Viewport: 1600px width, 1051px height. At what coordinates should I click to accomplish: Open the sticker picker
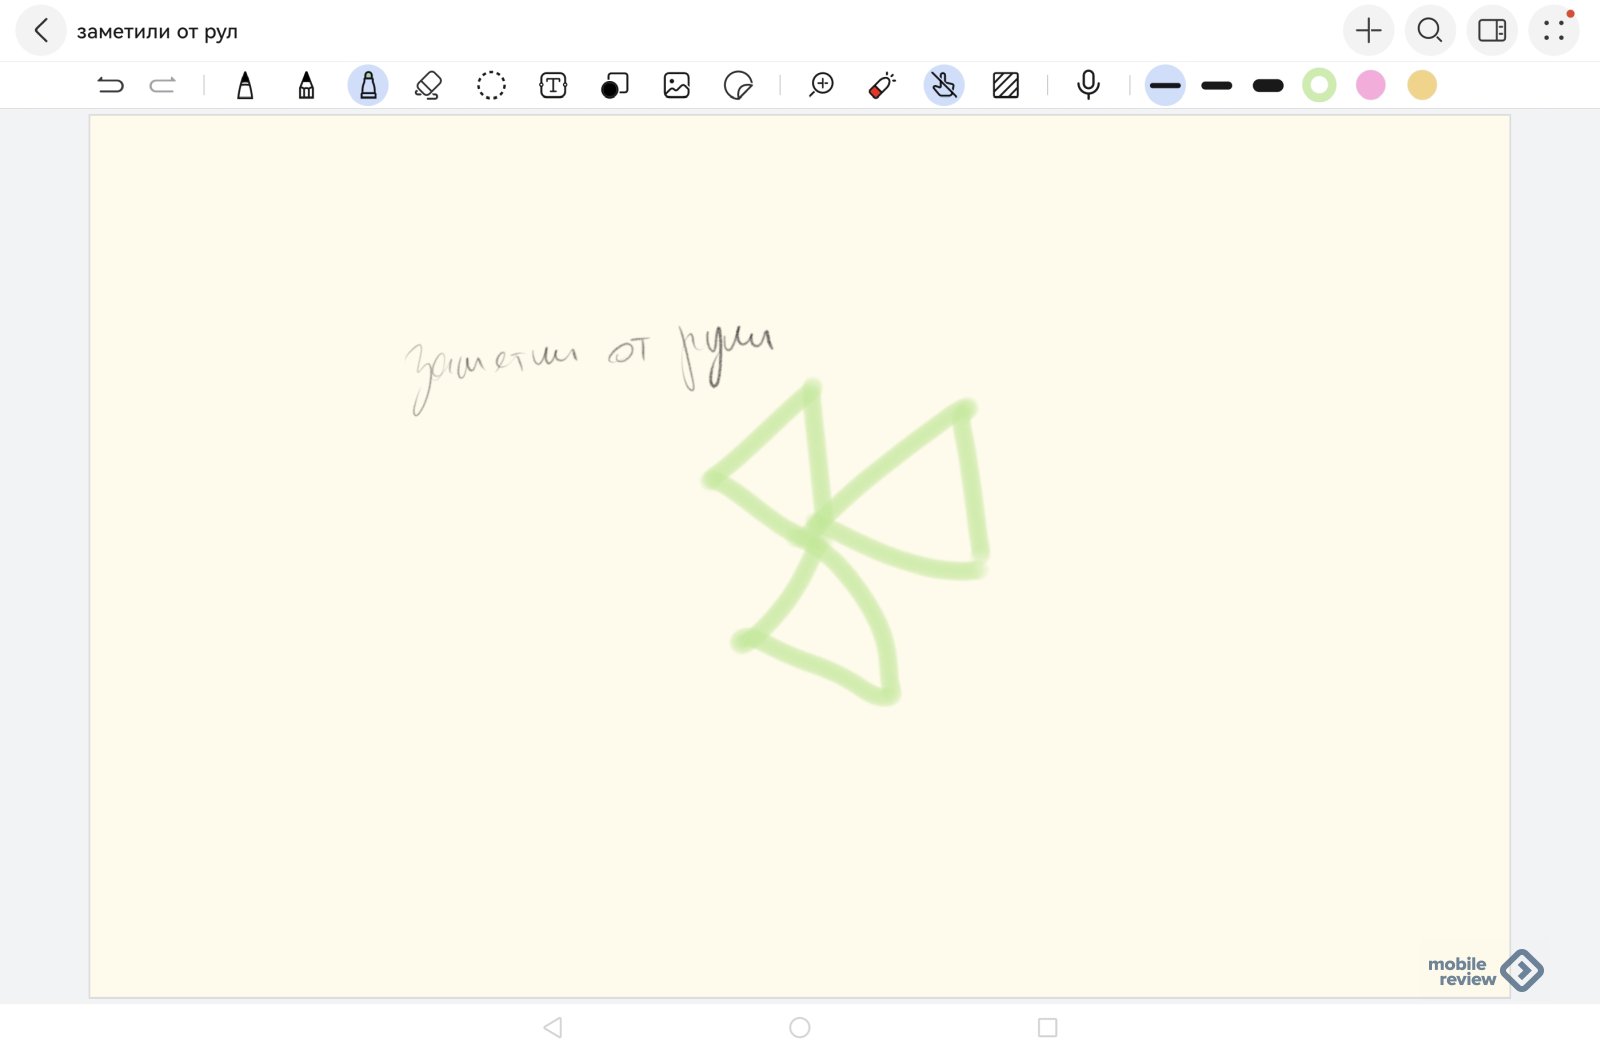point(738,86)
